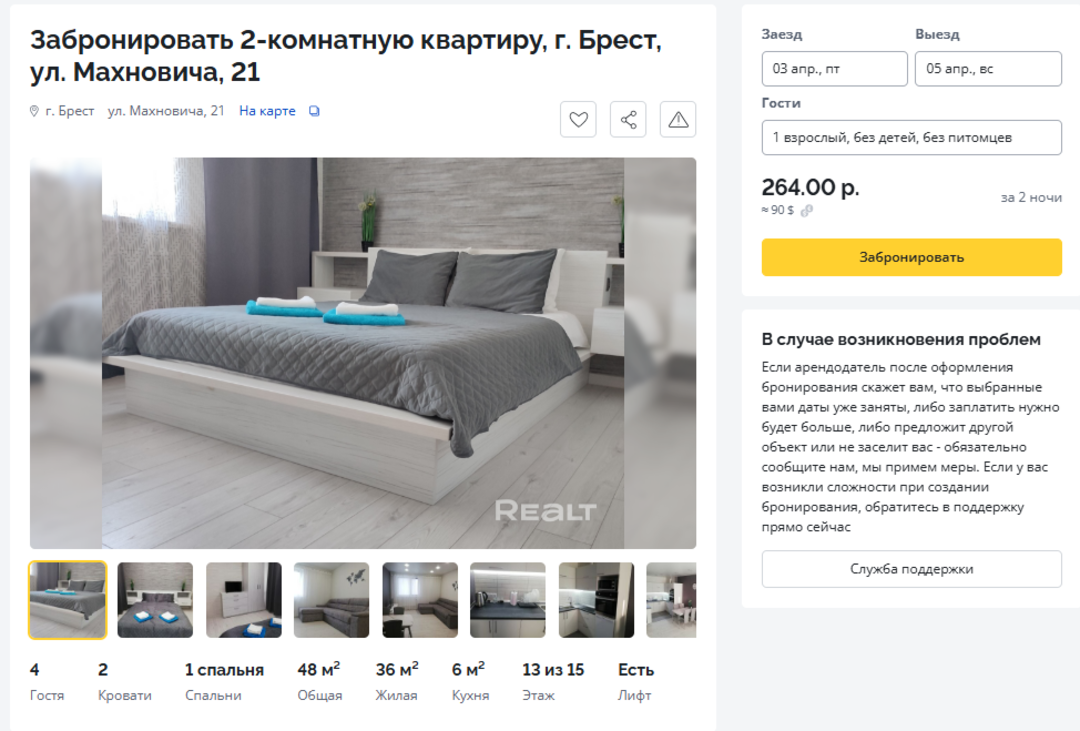Open check-in date field 03 апр., пт
The width and height of the screenshot is (1080, 731).
point(834,69)
